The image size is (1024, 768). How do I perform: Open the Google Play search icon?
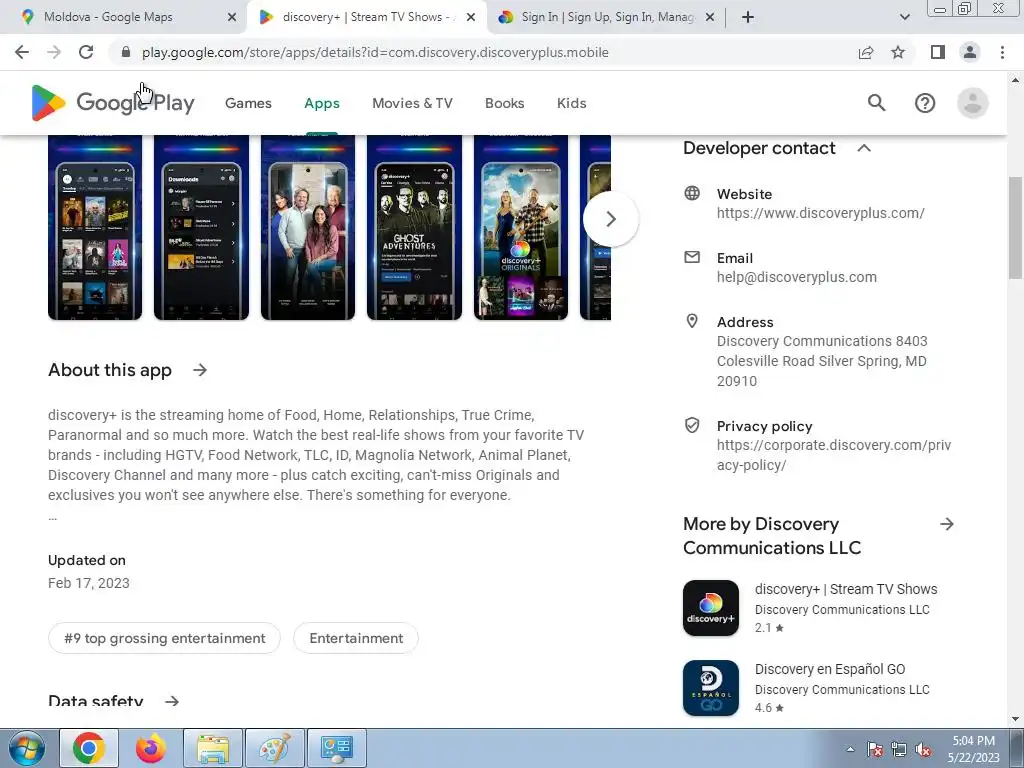876,103
